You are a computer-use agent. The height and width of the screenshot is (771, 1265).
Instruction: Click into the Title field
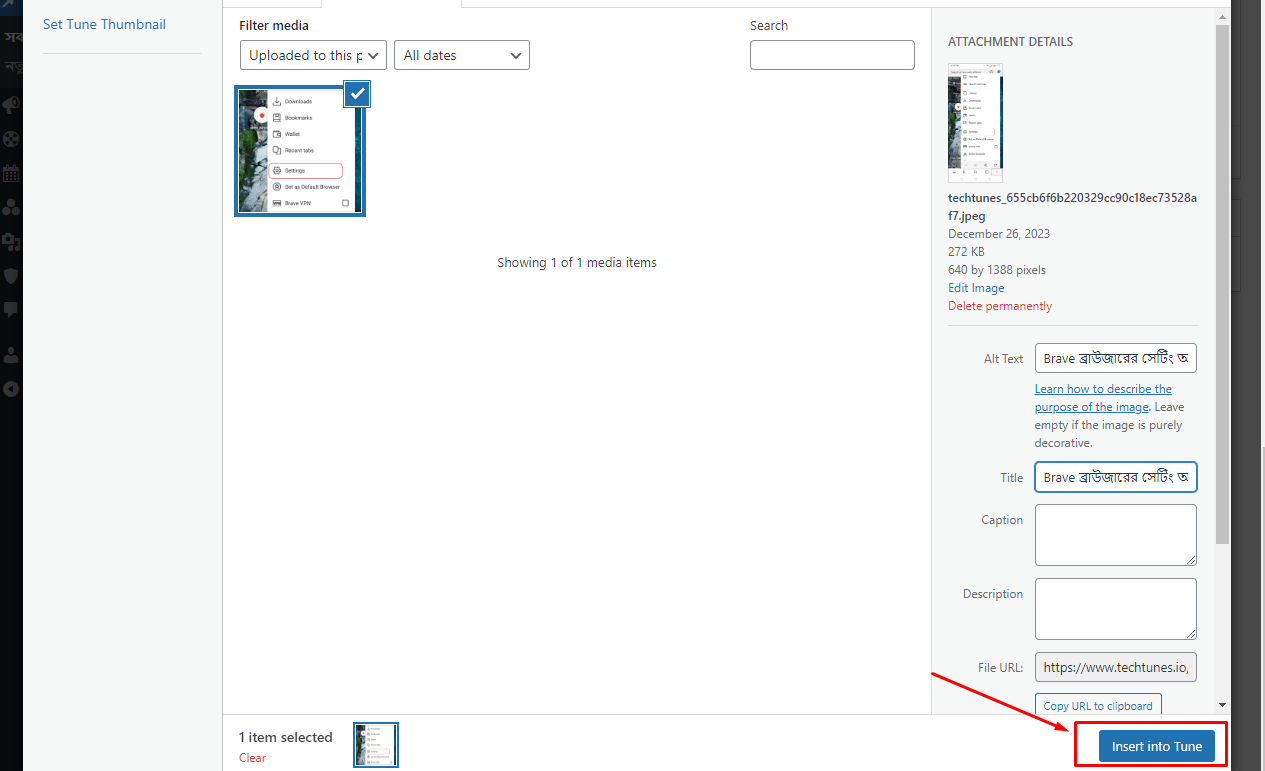point(1115,477)
